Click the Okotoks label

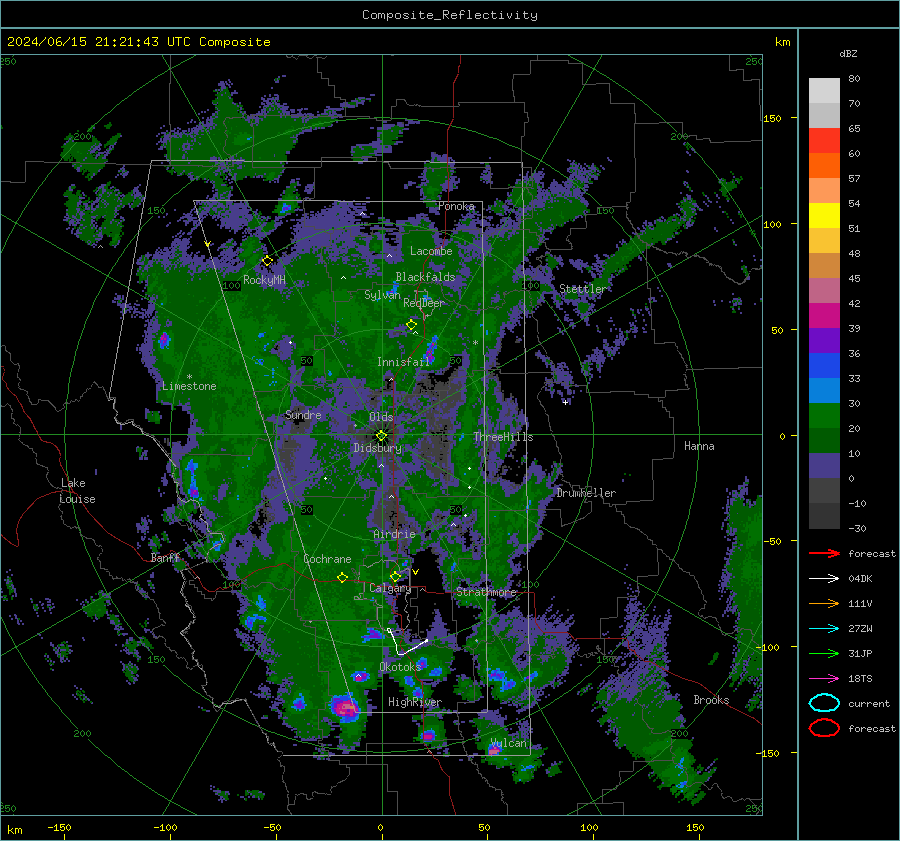point(400,666)
